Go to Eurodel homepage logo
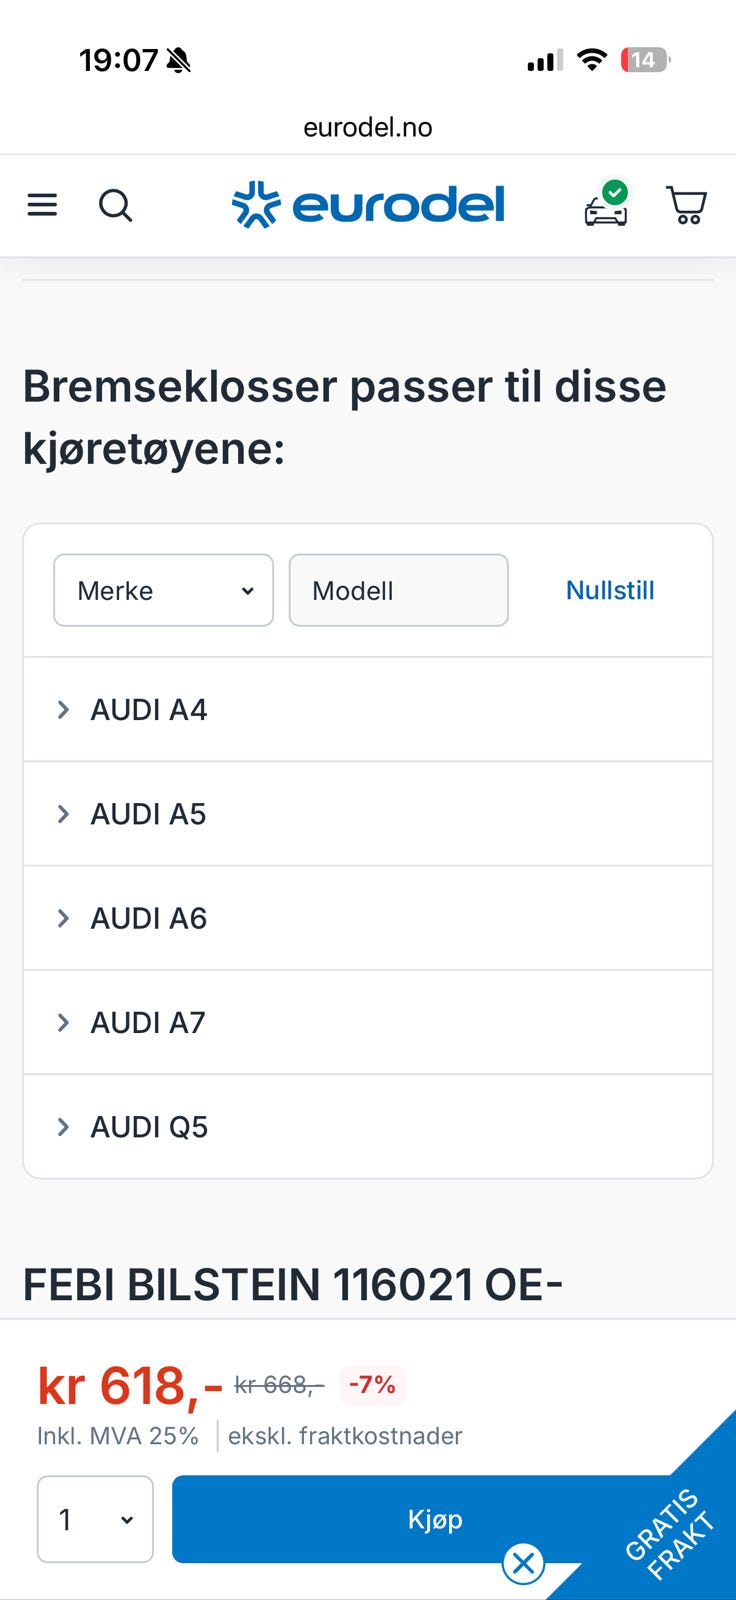736x1600 pixels. (368, 205)
